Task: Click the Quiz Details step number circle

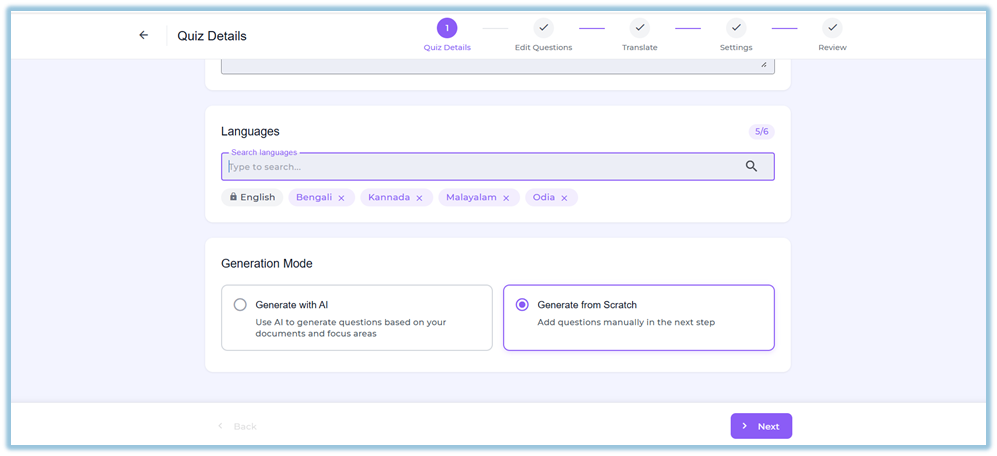Action: point(447,28)
